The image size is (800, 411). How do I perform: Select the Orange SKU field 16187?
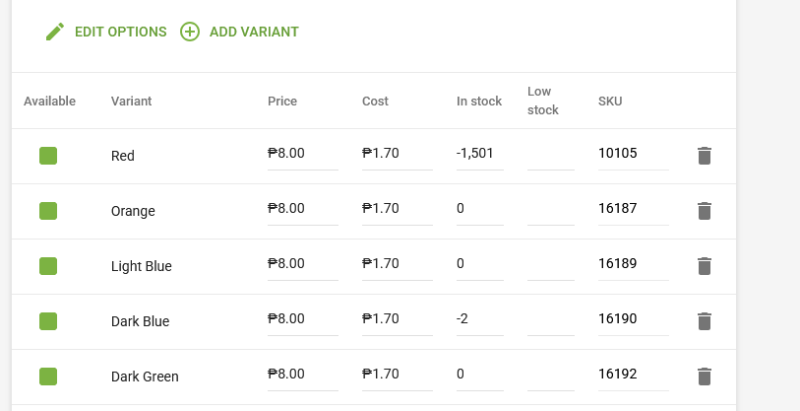[x=633, y=210]
